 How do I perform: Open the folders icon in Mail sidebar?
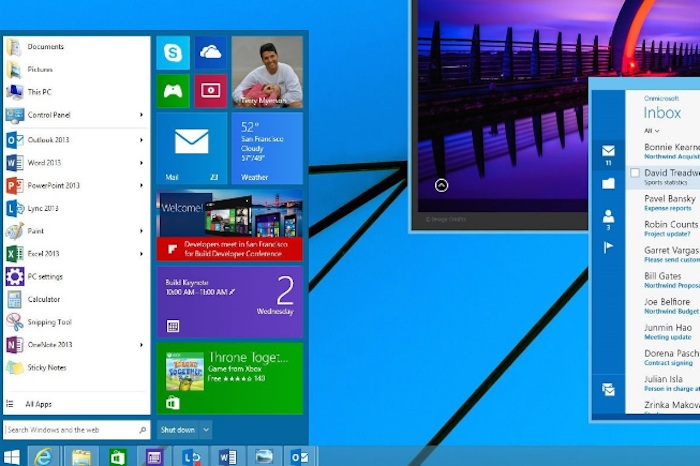tap(608, 183)
